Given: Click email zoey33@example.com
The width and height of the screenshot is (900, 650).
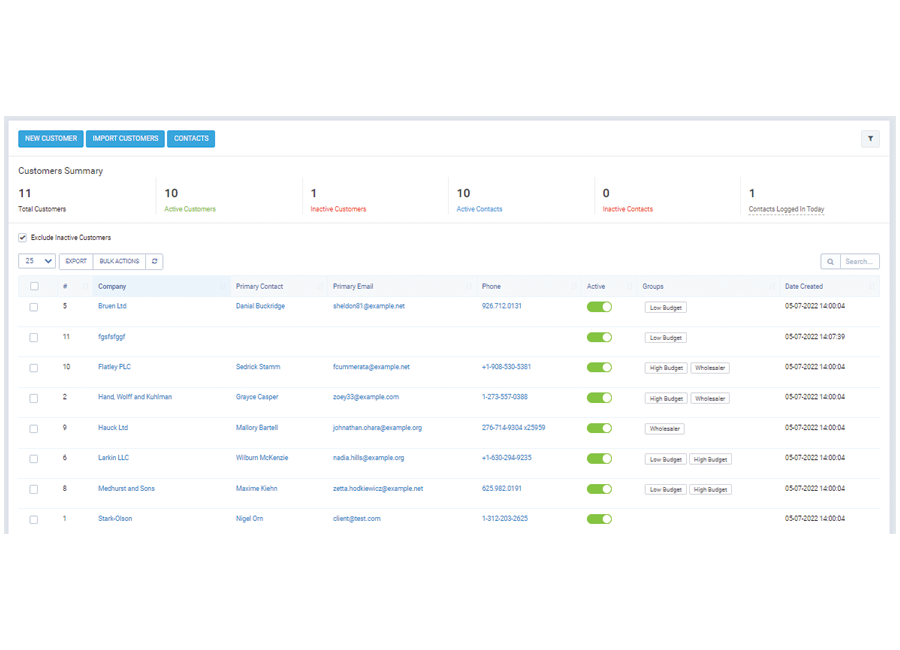Looking at the screenshot, I should tap(366, 397).
